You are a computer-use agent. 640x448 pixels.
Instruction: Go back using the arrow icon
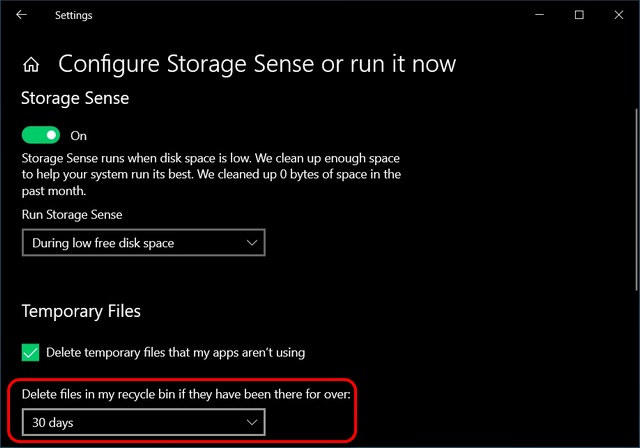click(21, 15)
